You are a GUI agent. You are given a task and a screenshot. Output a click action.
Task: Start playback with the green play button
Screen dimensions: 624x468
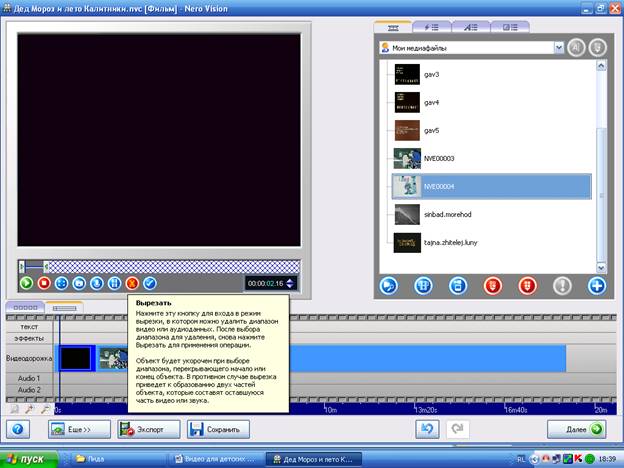(27, 283)
